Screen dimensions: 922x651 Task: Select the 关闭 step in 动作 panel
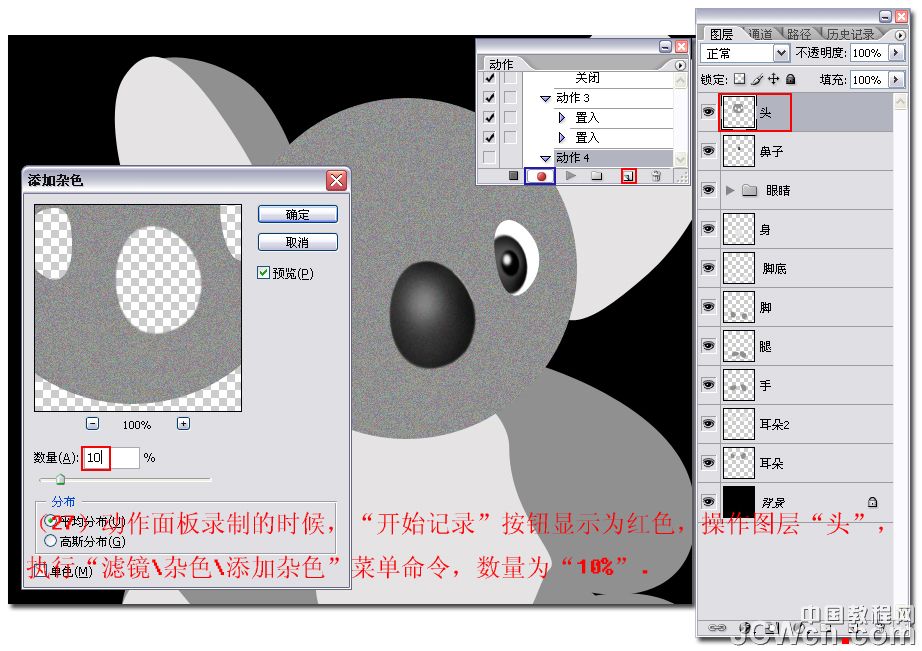tap(587, 78)
